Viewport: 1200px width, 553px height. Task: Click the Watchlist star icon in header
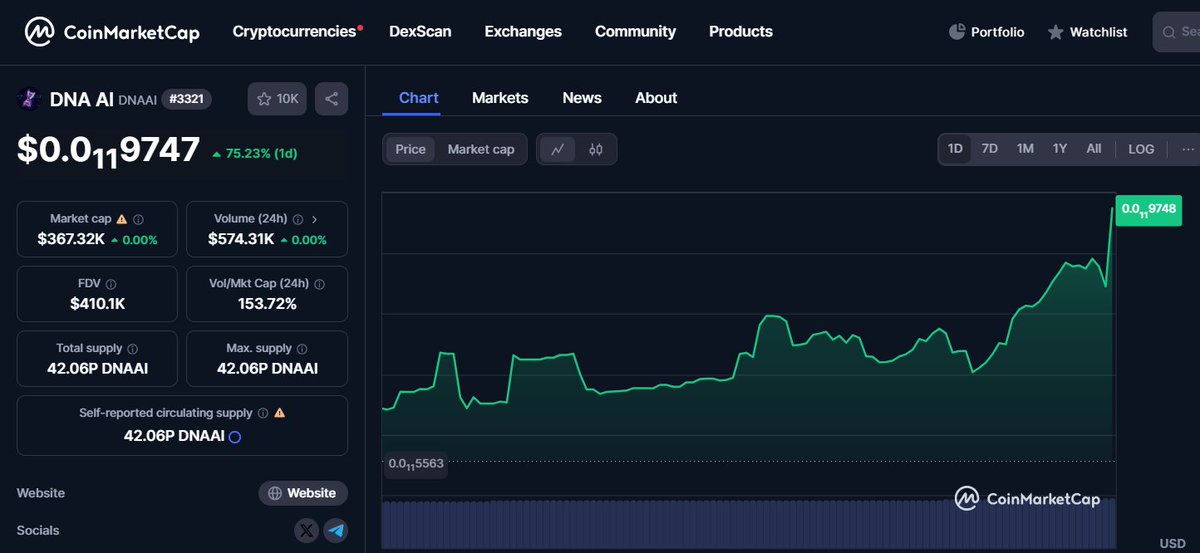1055,32
